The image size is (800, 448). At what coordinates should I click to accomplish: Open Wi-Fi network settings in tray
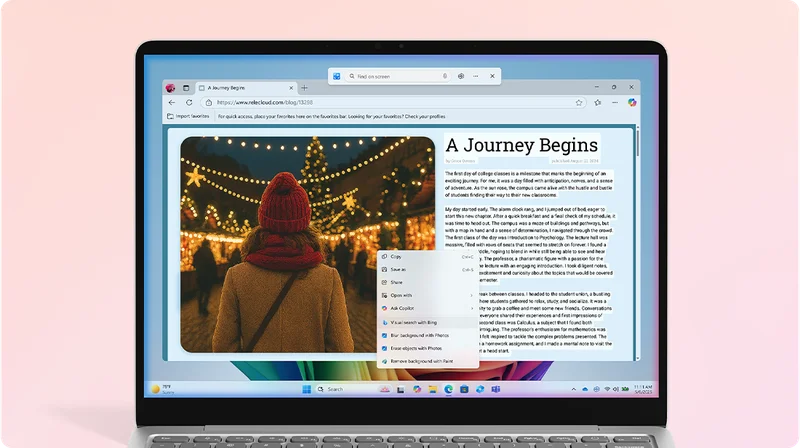607,389
